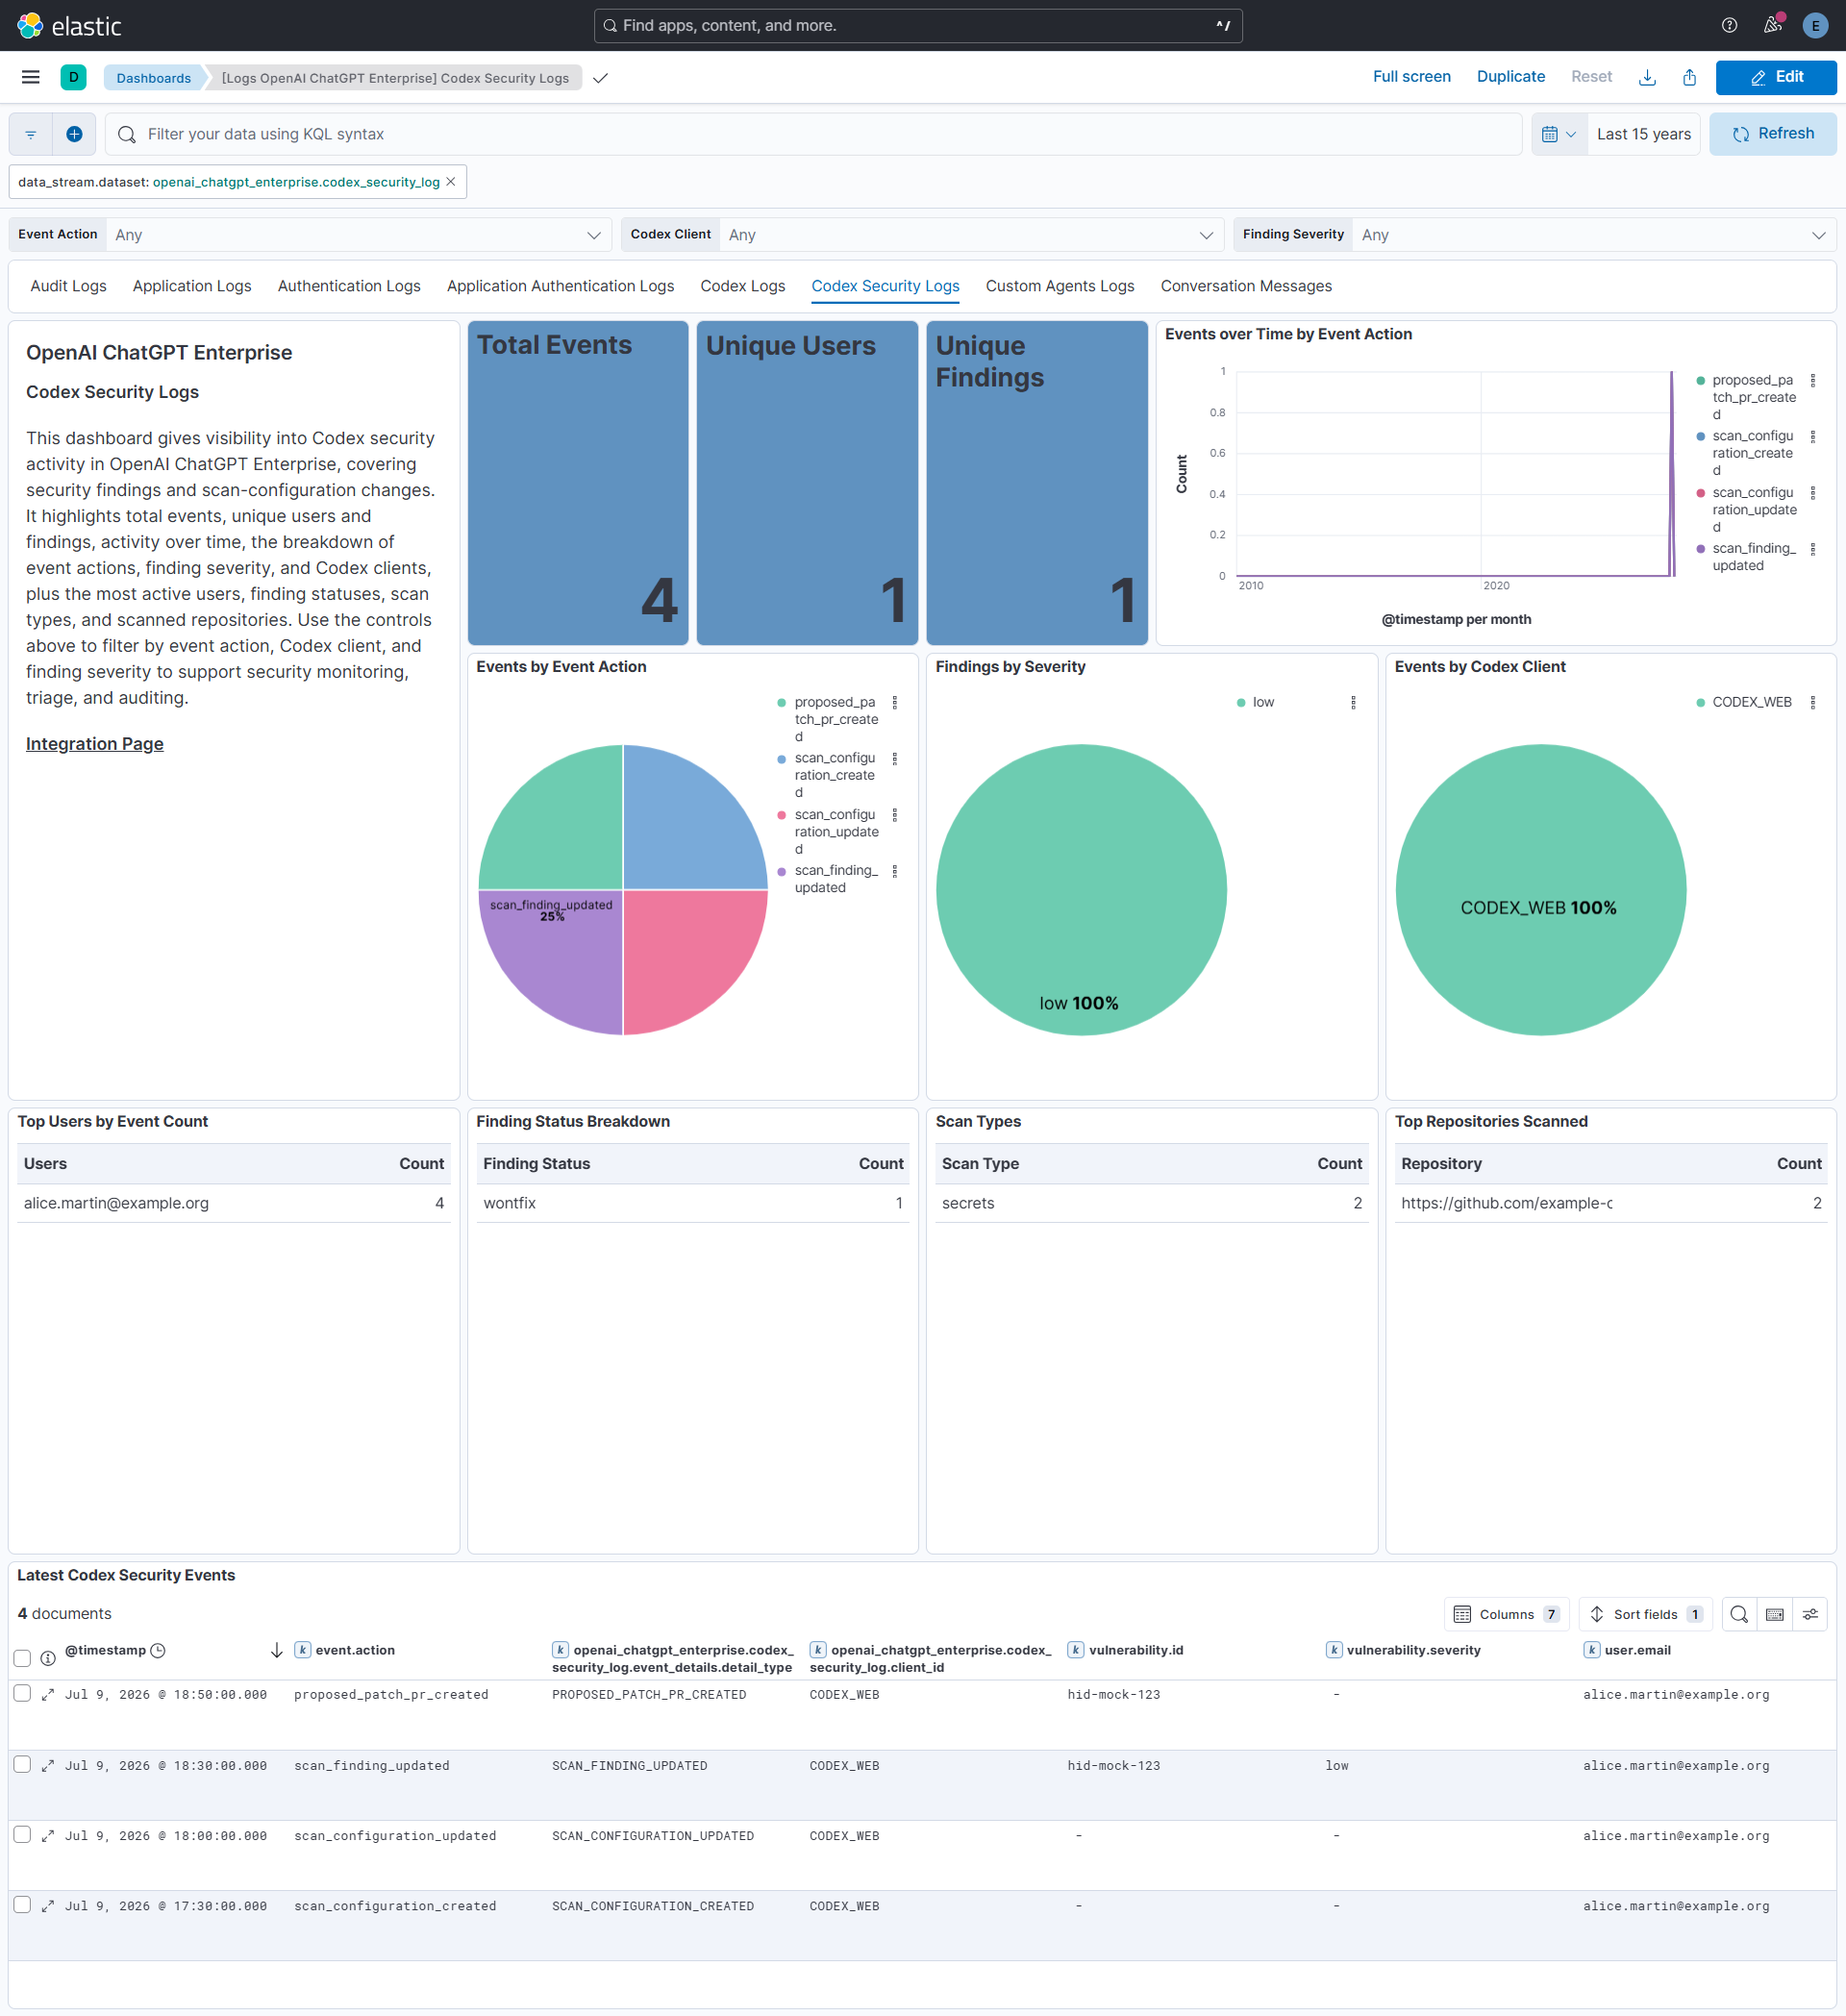Screen dimensions: 1846x2016
Task: Click the download export icon
Action: 1647,77
